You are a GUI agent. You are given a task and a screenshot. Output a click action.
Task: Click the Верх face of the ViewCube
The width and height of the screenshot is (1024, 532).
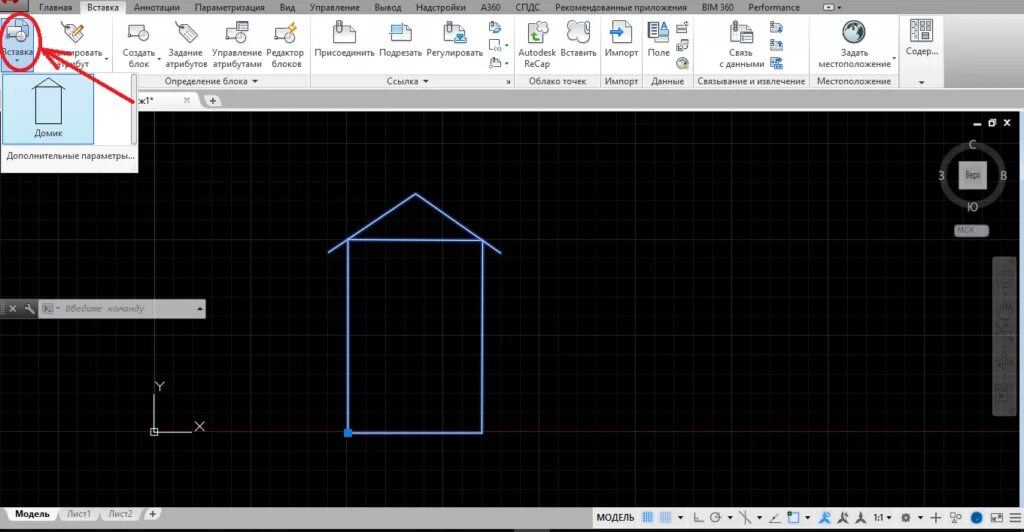[x=972, y=175]
